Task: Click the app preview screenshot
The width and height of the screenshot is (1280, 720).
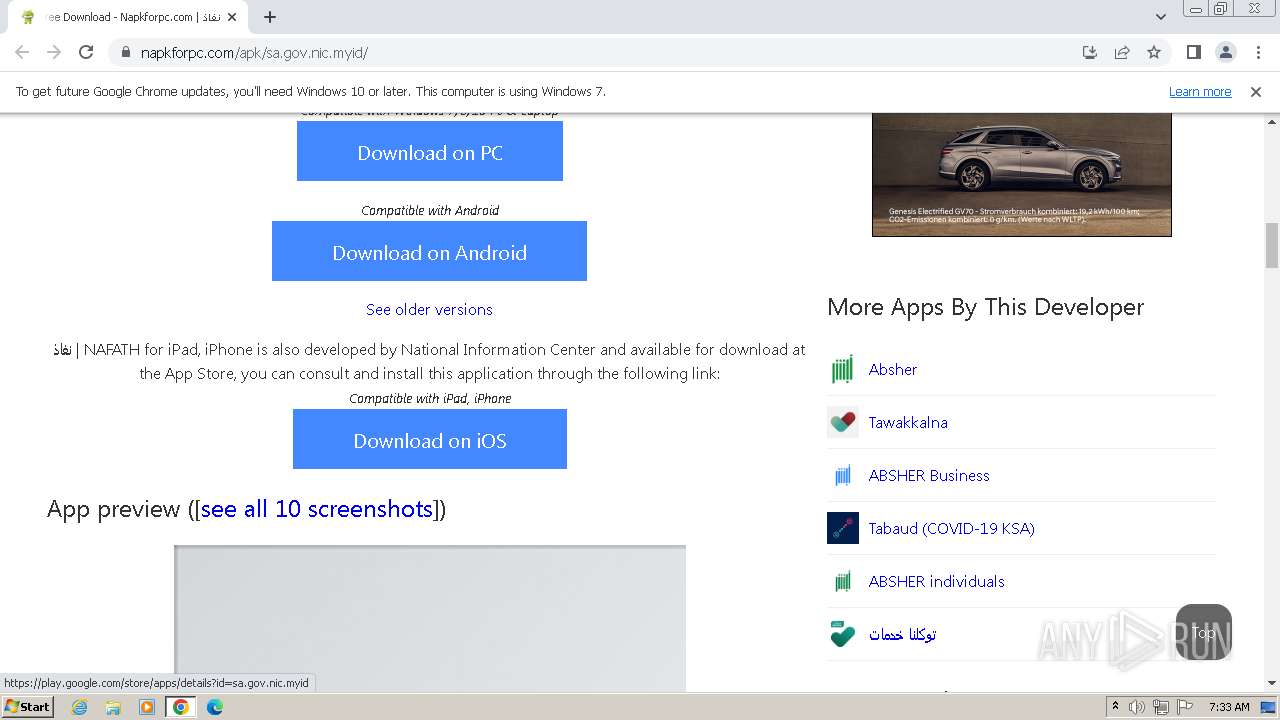Action: click(430, 618)
